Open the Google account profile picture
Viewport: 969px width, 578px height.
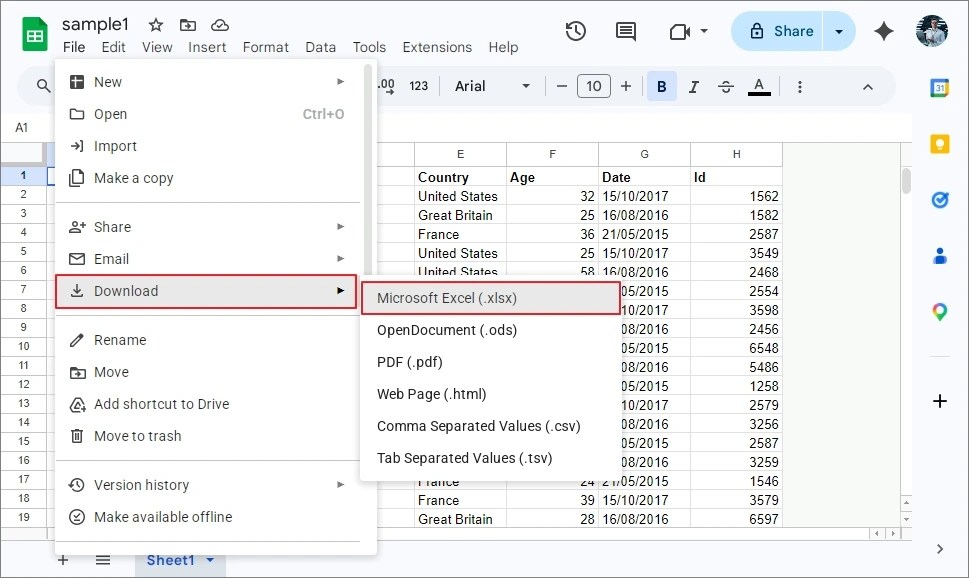[932, 31]
